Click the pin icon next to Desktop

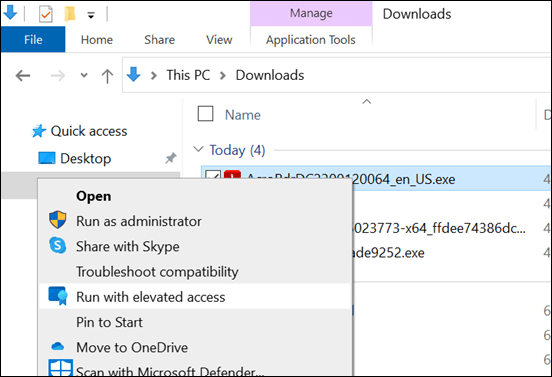[170, 158]
